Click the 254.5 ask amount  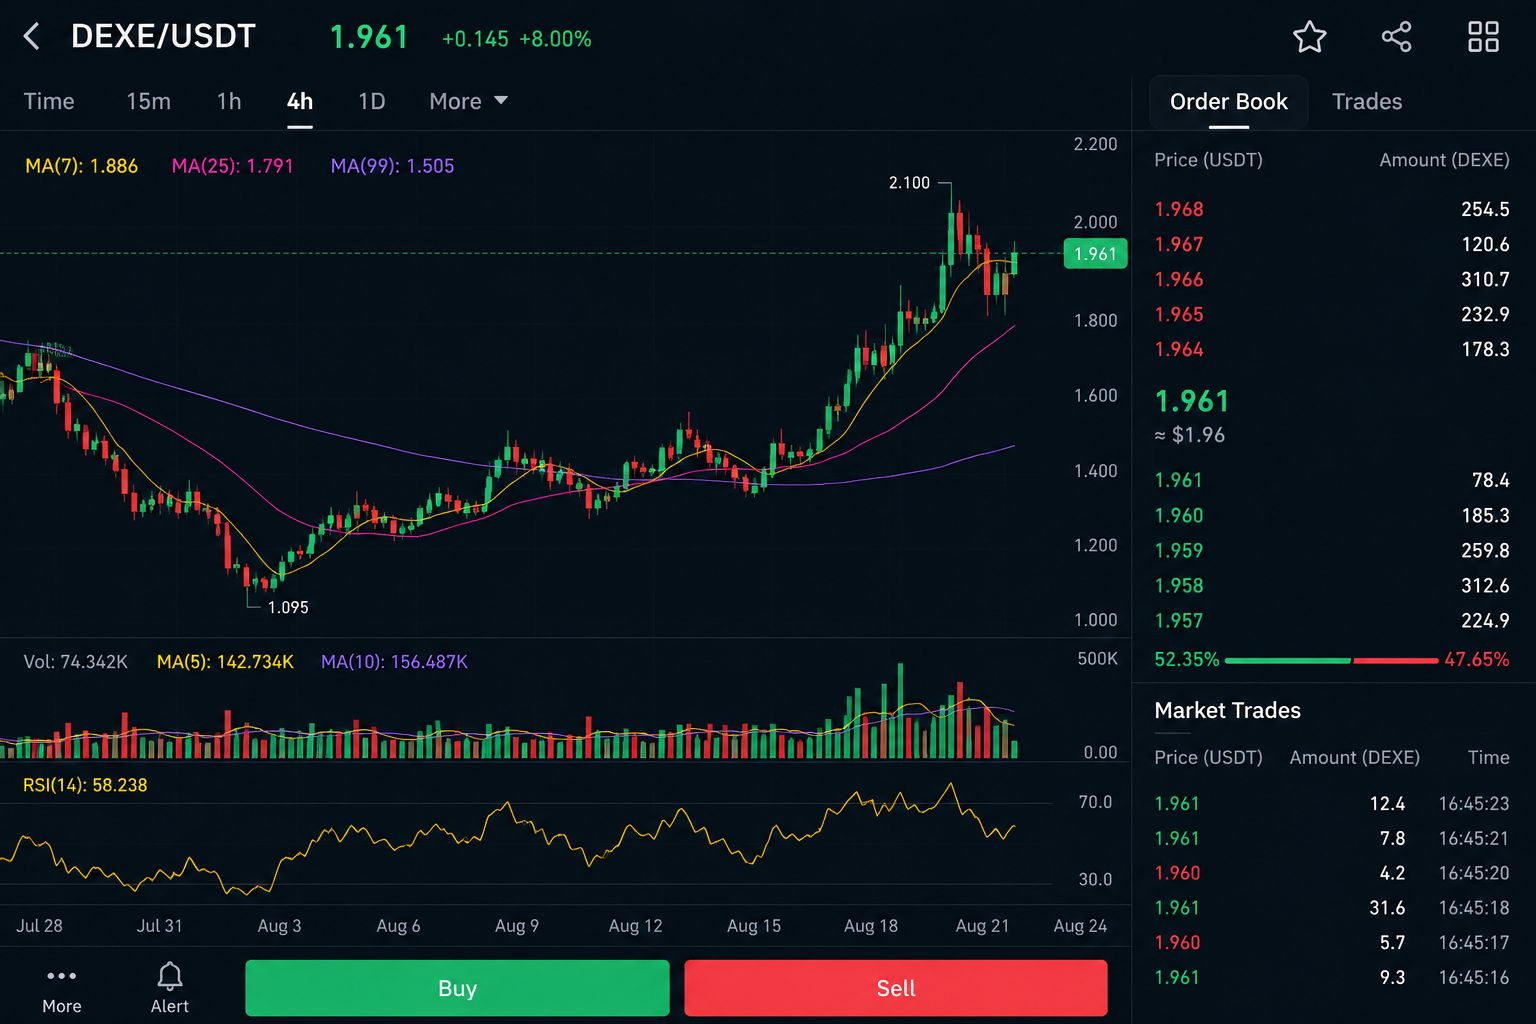1485,209
